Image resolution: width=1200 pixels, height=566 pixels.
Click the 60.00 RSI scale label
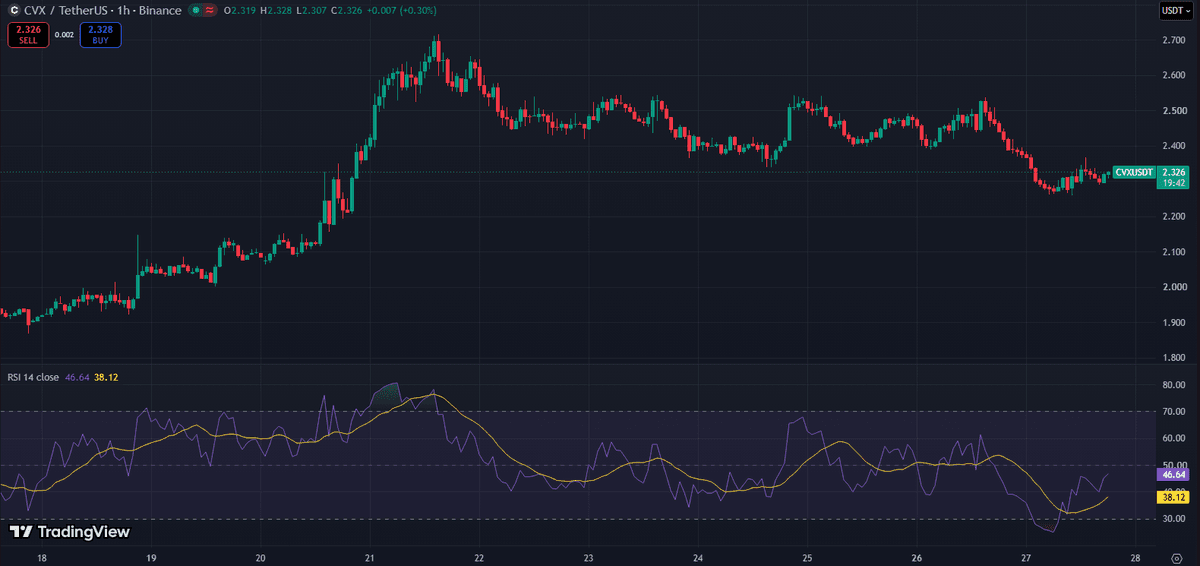1174,439
